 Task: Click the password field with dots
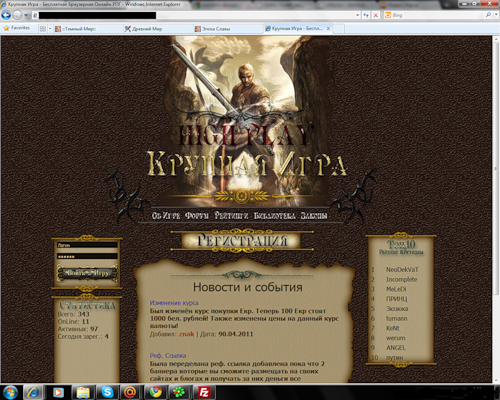(x=87, y=256)
